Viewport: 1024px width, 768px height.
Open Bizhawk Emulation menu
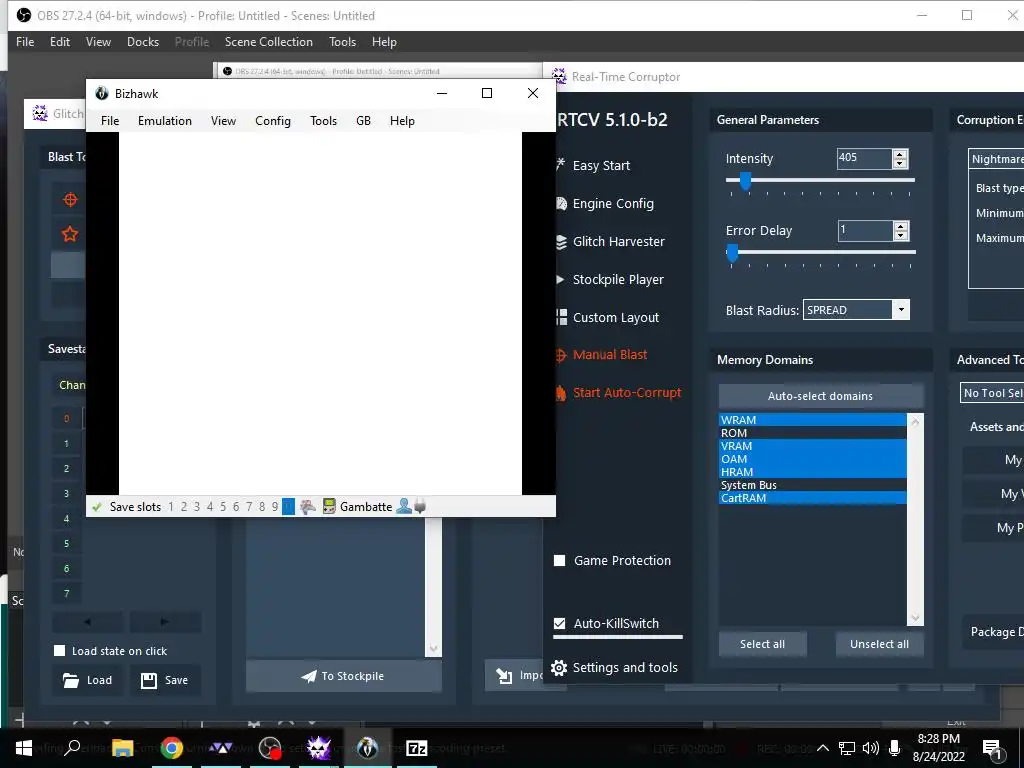[165, 121]
